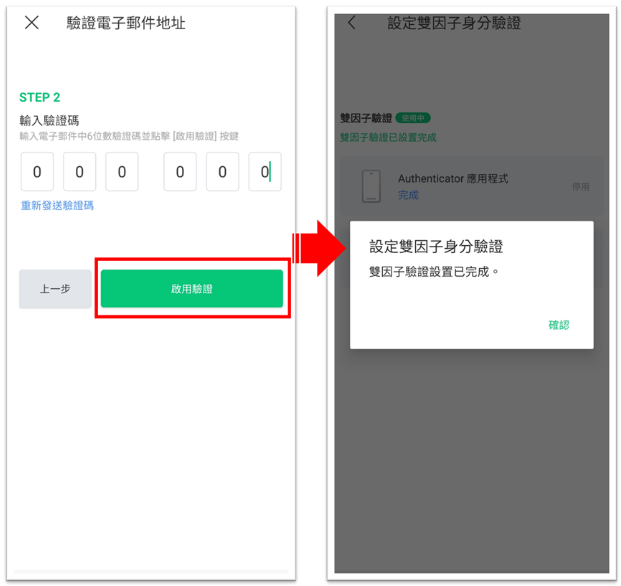Select the first verification code digit box
This screenshot has height=586, width=621.
click(x=37, y=171)
